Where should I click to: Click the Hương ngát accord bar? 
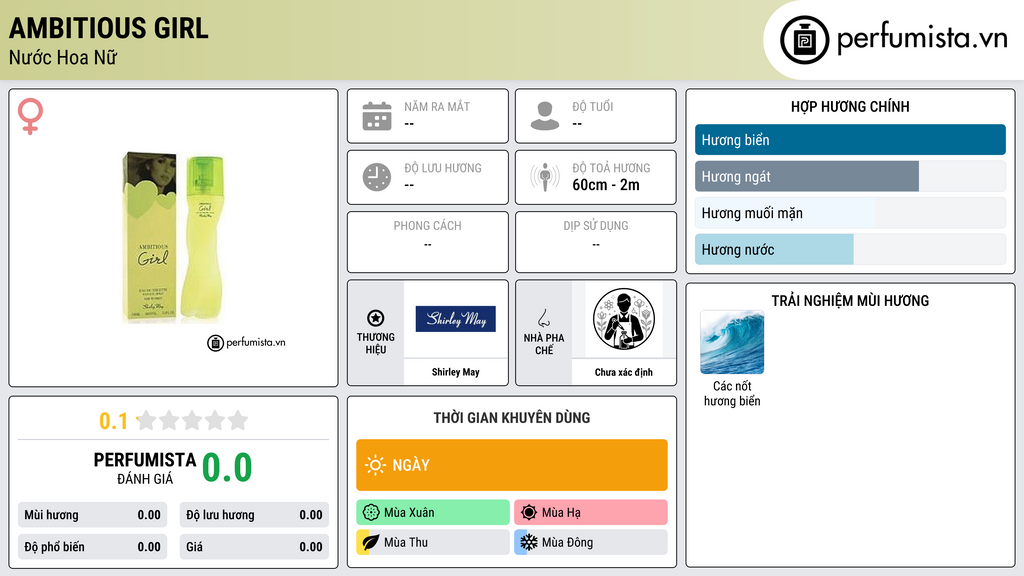click(x=850, y=176)
